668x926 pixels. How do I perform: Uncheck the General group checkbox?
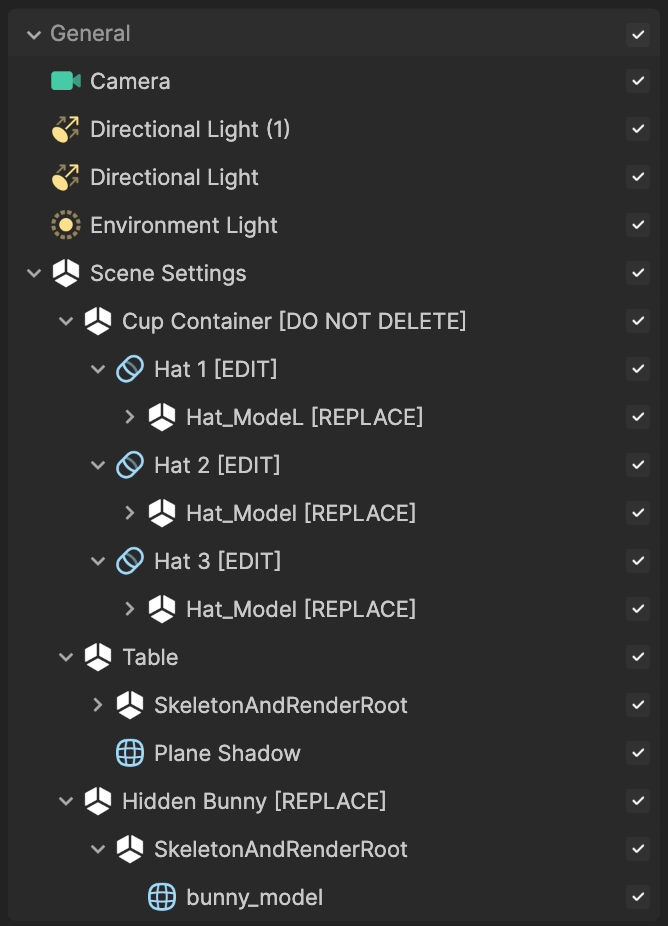pyautogui.click(x=638, y=34)
